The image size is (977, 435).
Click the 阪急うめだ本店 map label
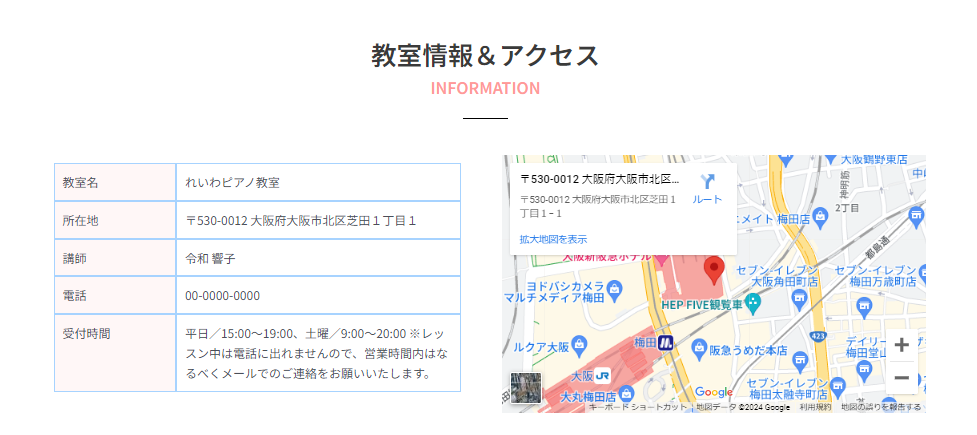click(748, 351)
